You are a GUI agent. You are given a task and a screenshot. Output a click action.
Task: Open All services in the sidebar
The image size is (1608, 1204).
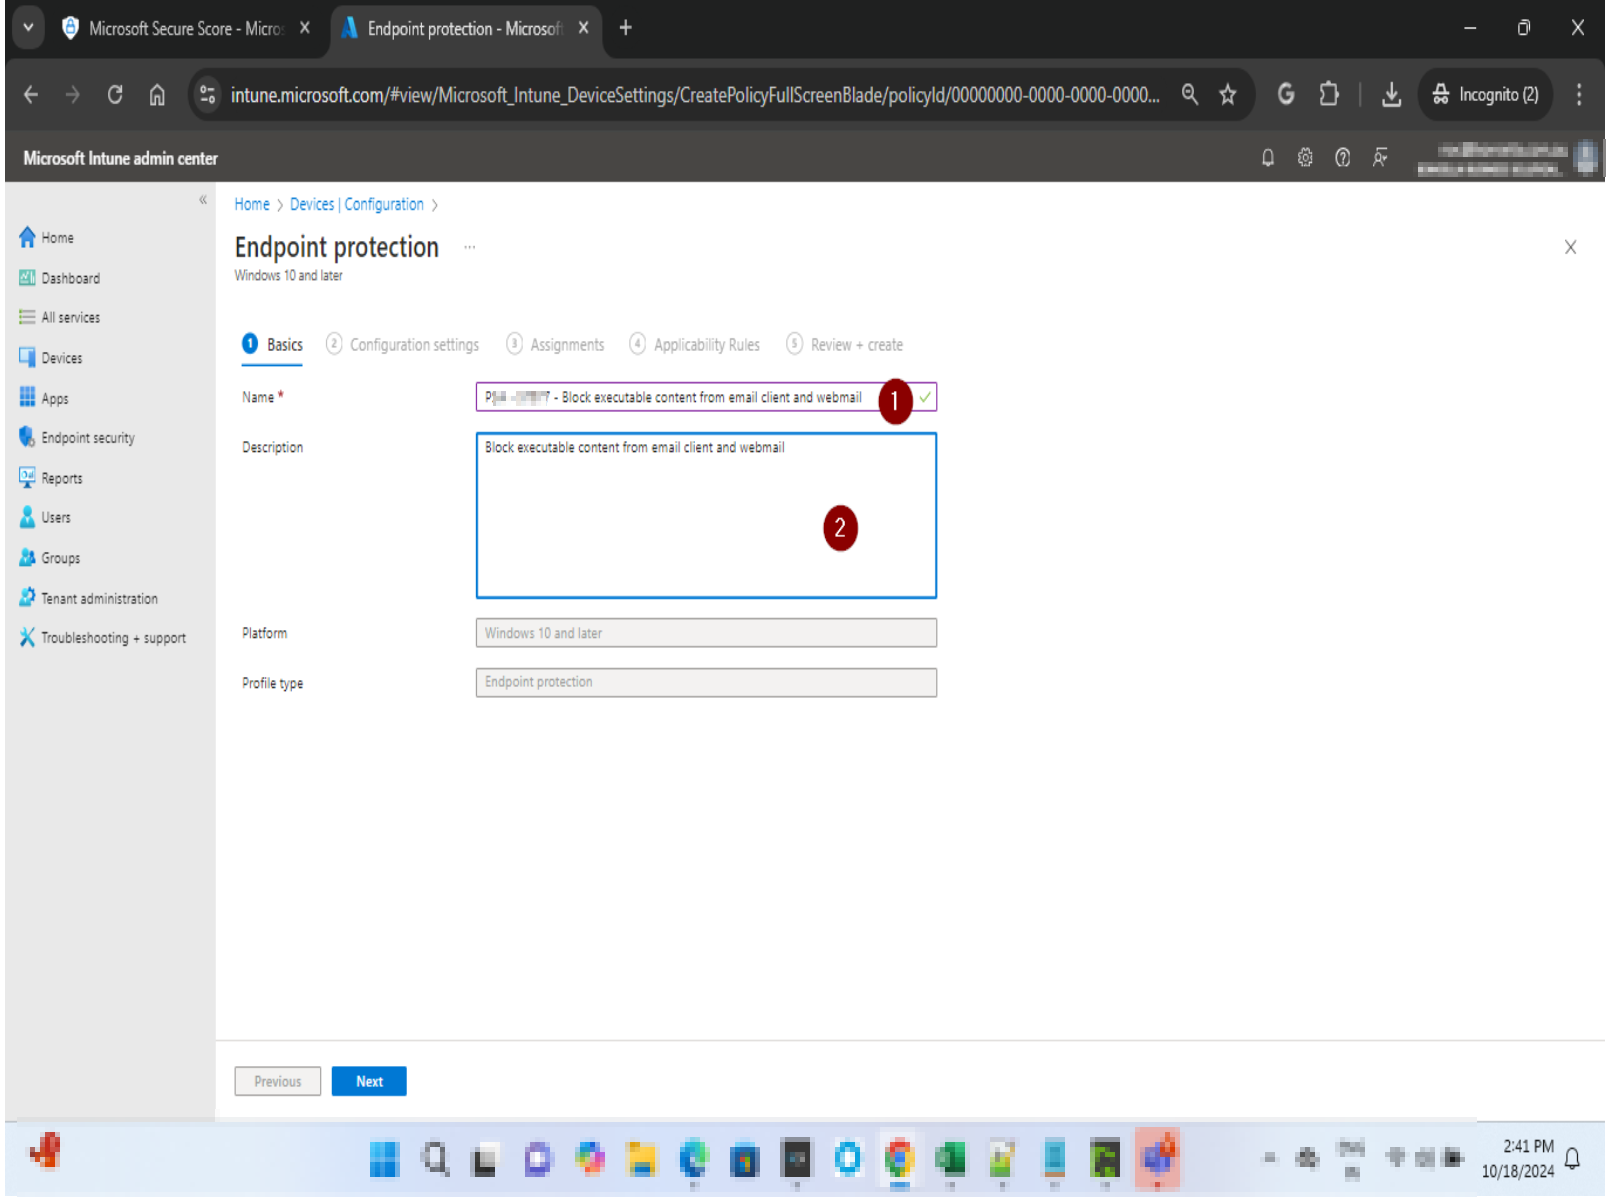59,318
